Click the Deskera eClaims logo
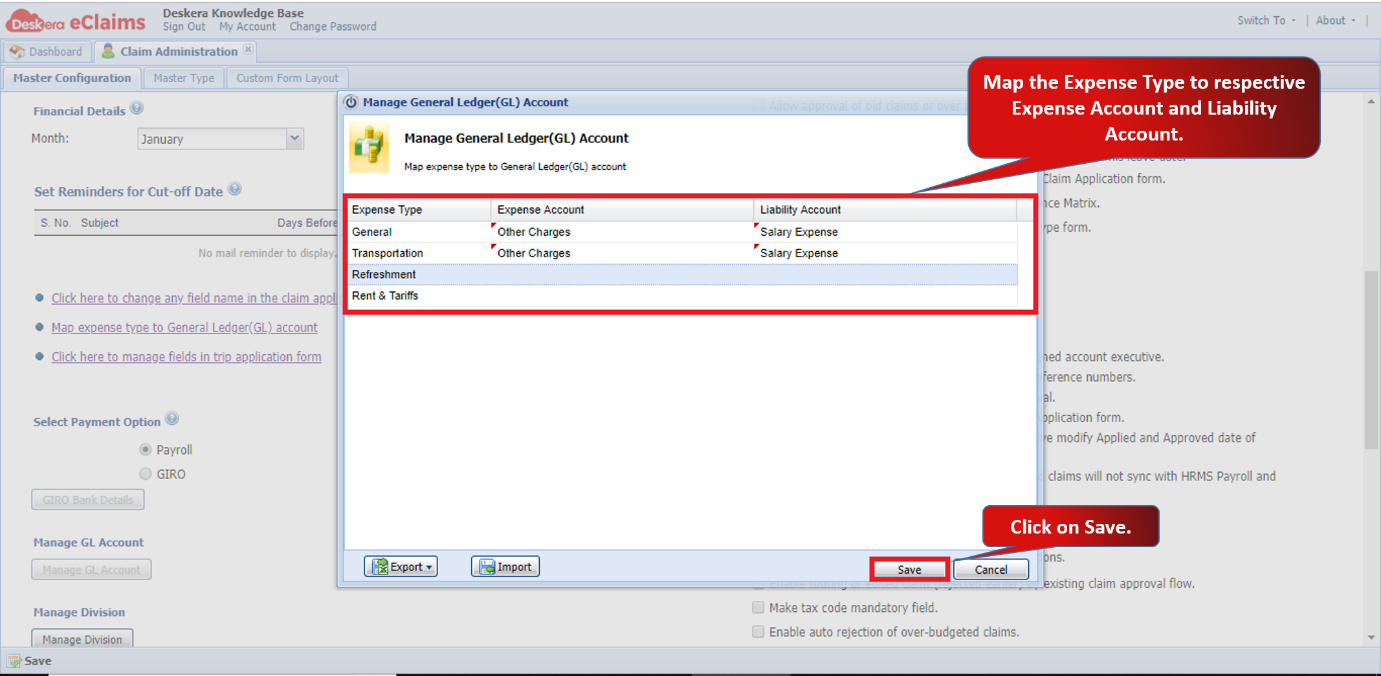The height and width of the screenshot is (676, 1381). [x=76, y=19]
